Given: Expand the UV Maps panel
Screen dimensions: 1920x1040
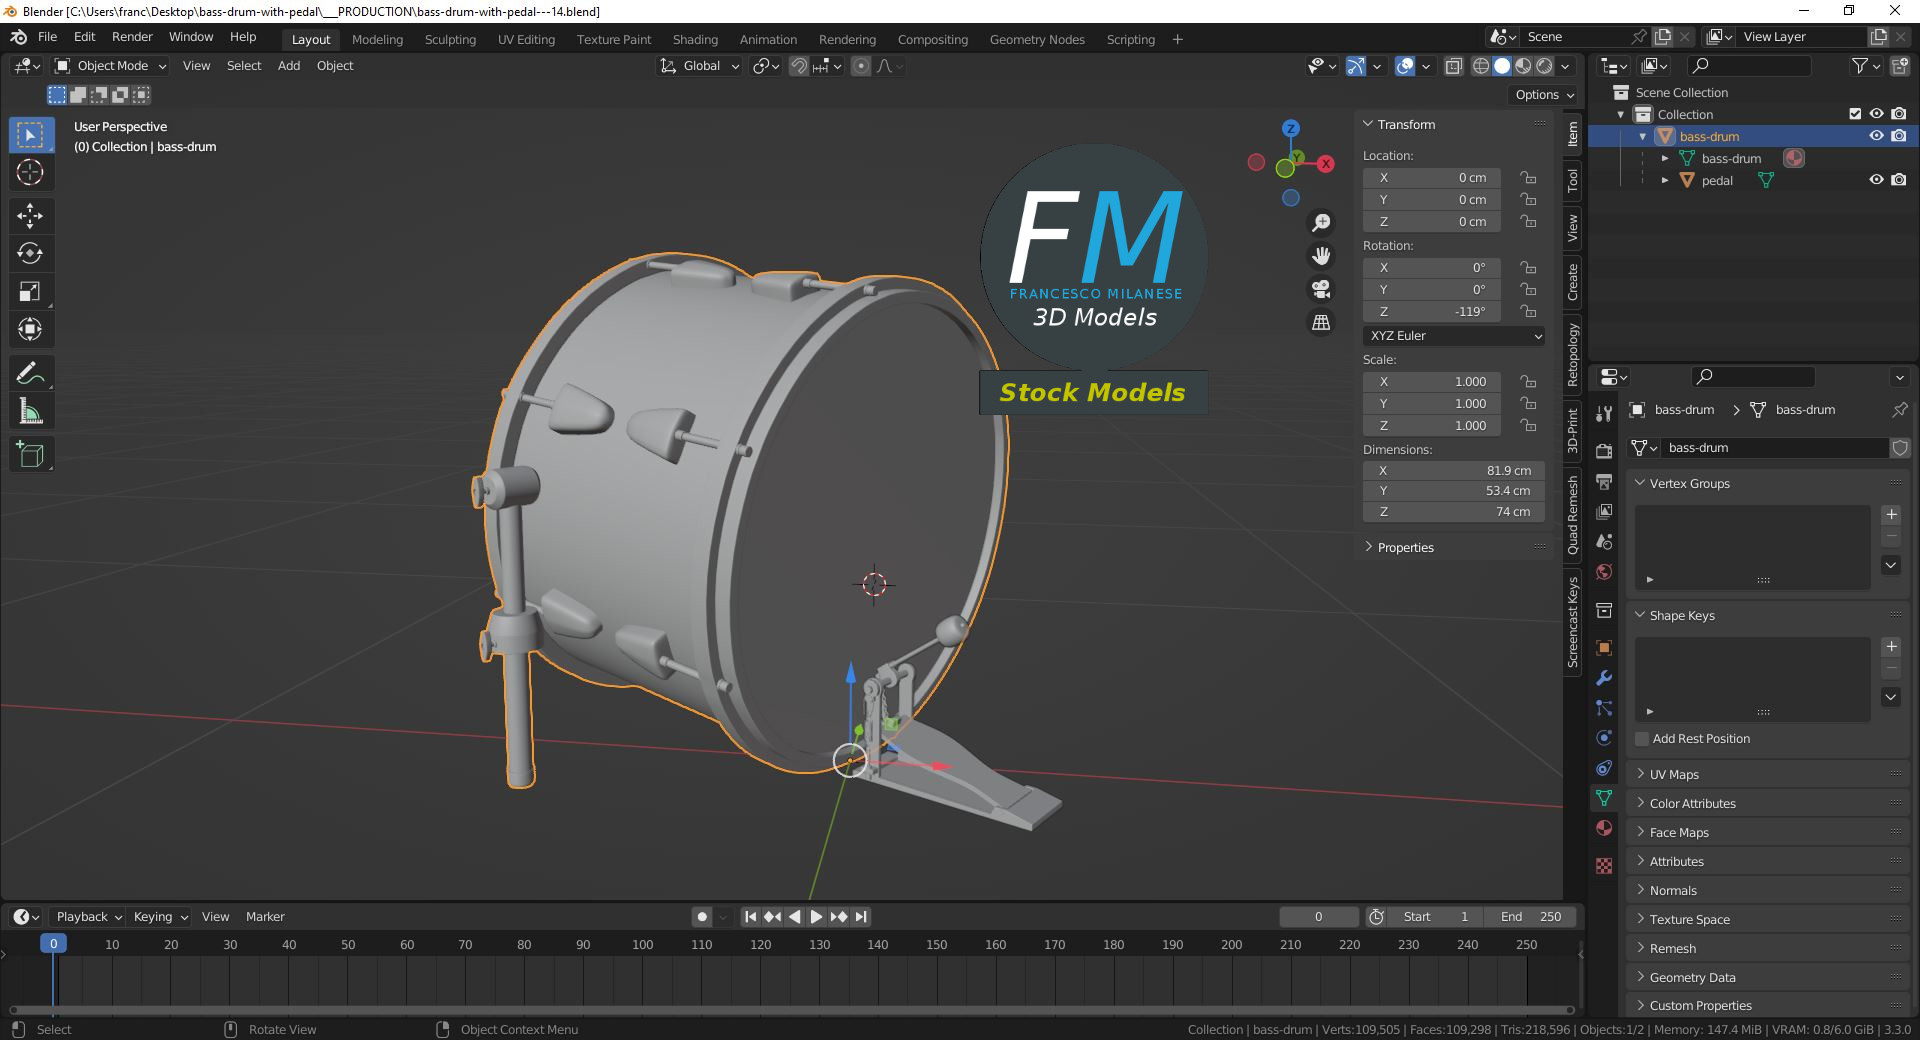Looking at the screenshot, I should pyautogui.click(x=1673, y=775).
